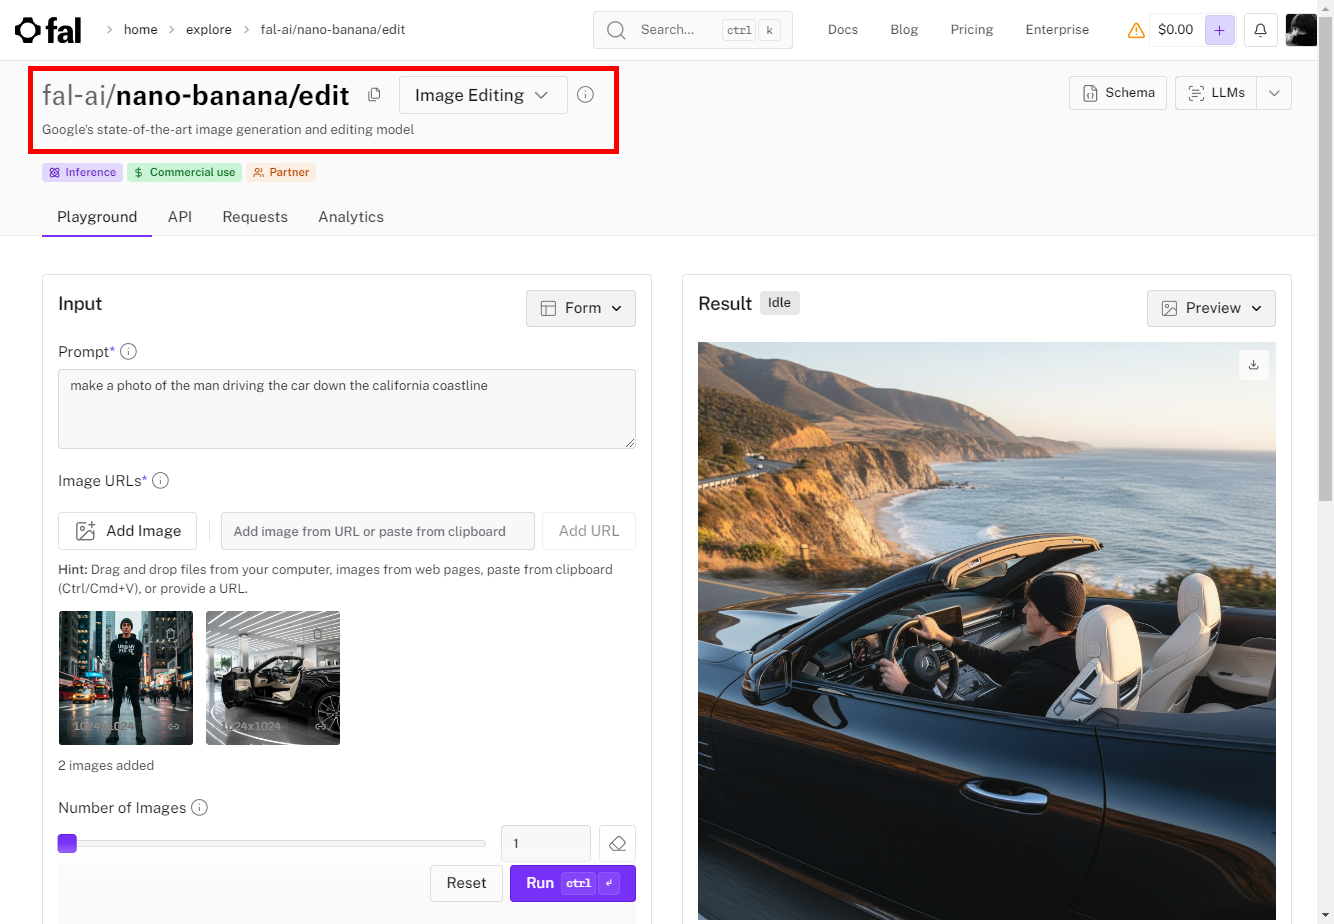Click the Add Image button
1334x924 pixels.
click(x=128, y=531)
